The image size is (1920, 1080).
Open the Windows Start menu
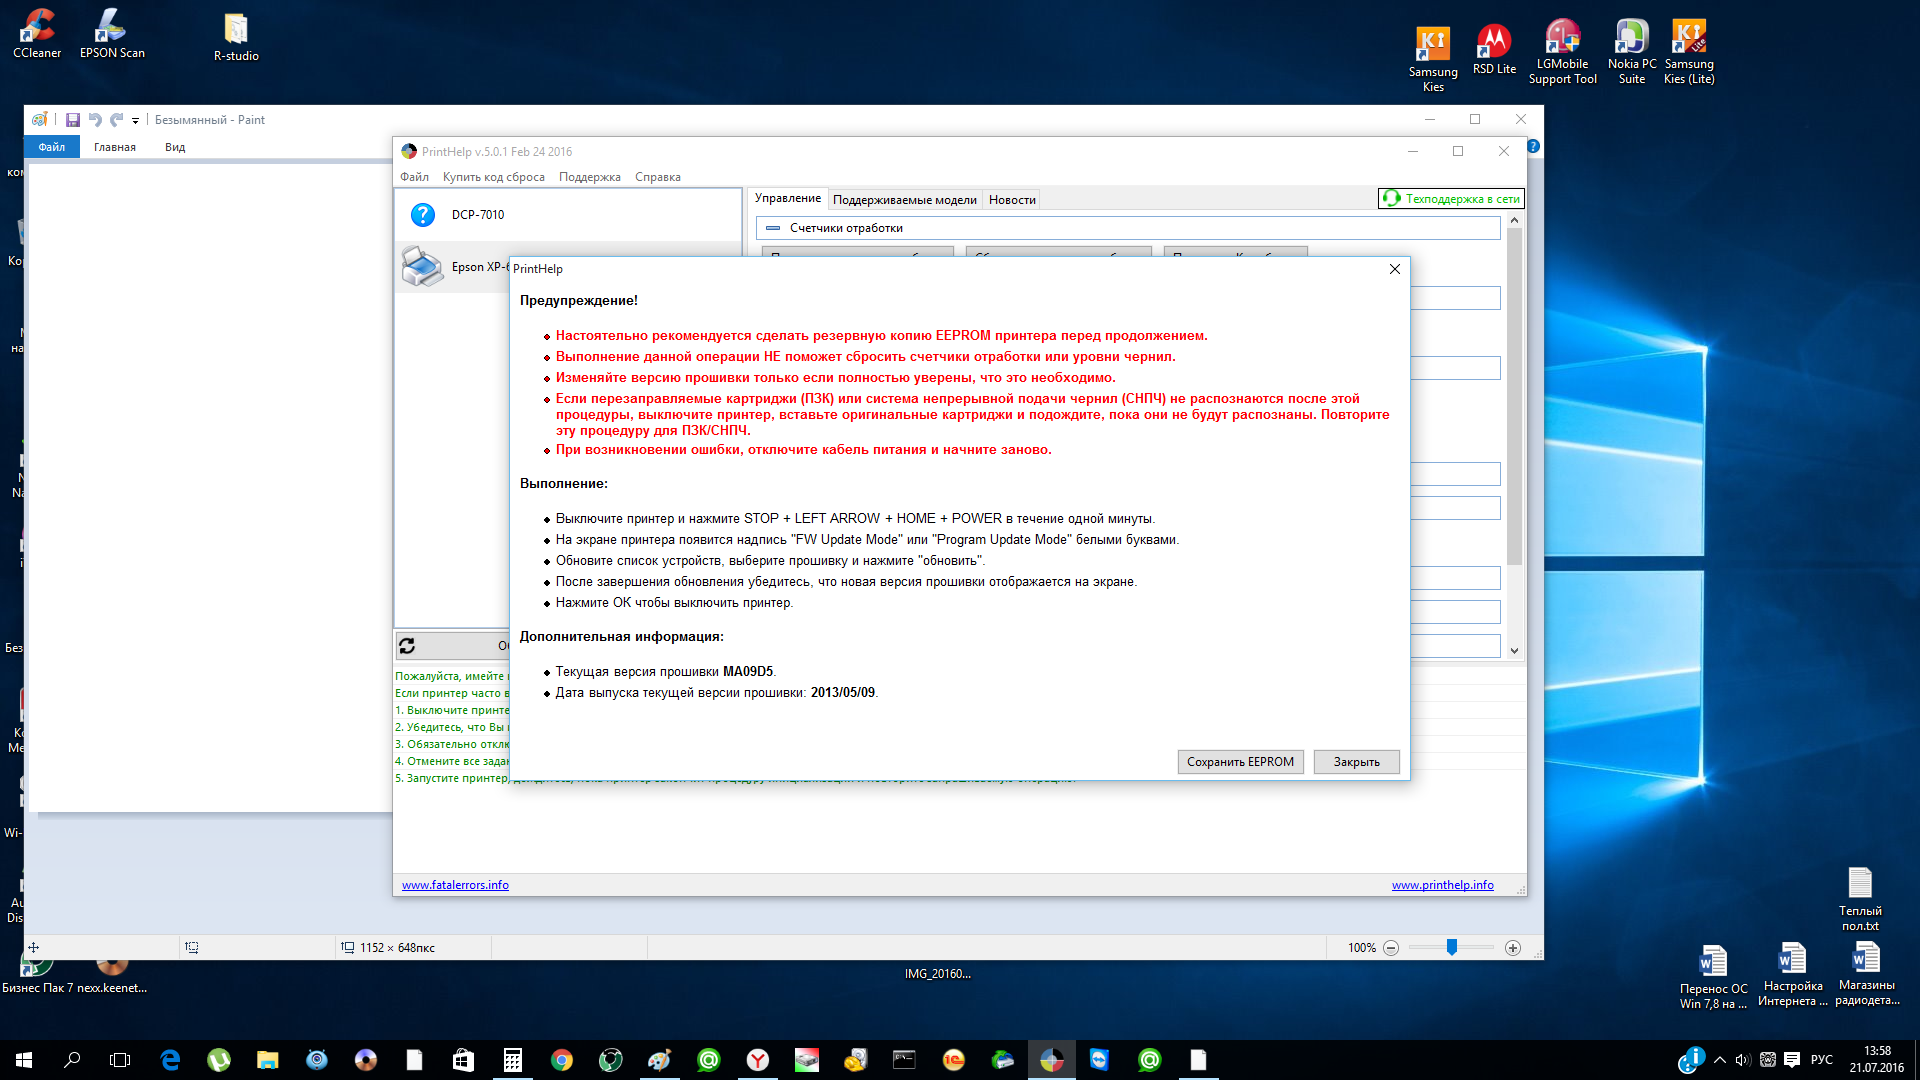coord(24,1060)
